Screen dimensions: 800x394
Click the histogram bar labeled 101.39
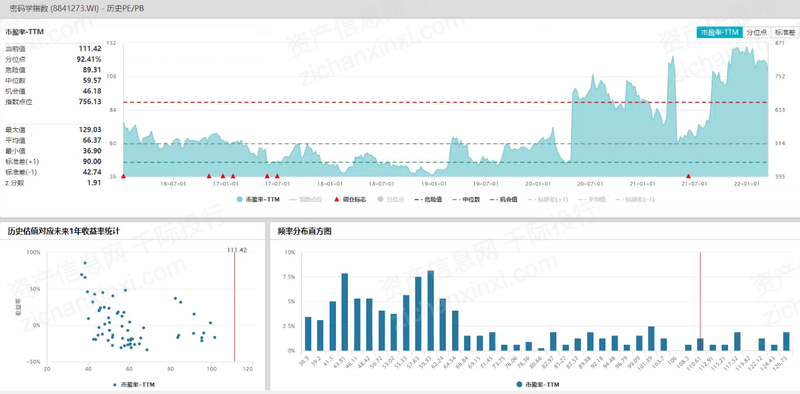click(651, 338)
